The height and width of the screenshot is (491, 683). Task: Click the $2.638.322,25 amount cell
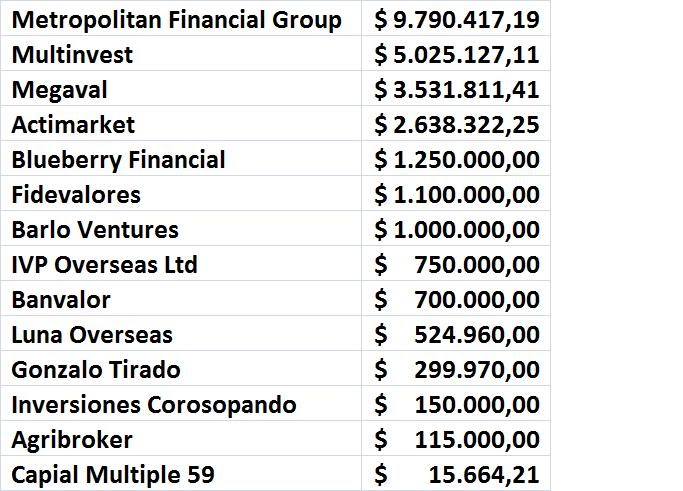456,124
